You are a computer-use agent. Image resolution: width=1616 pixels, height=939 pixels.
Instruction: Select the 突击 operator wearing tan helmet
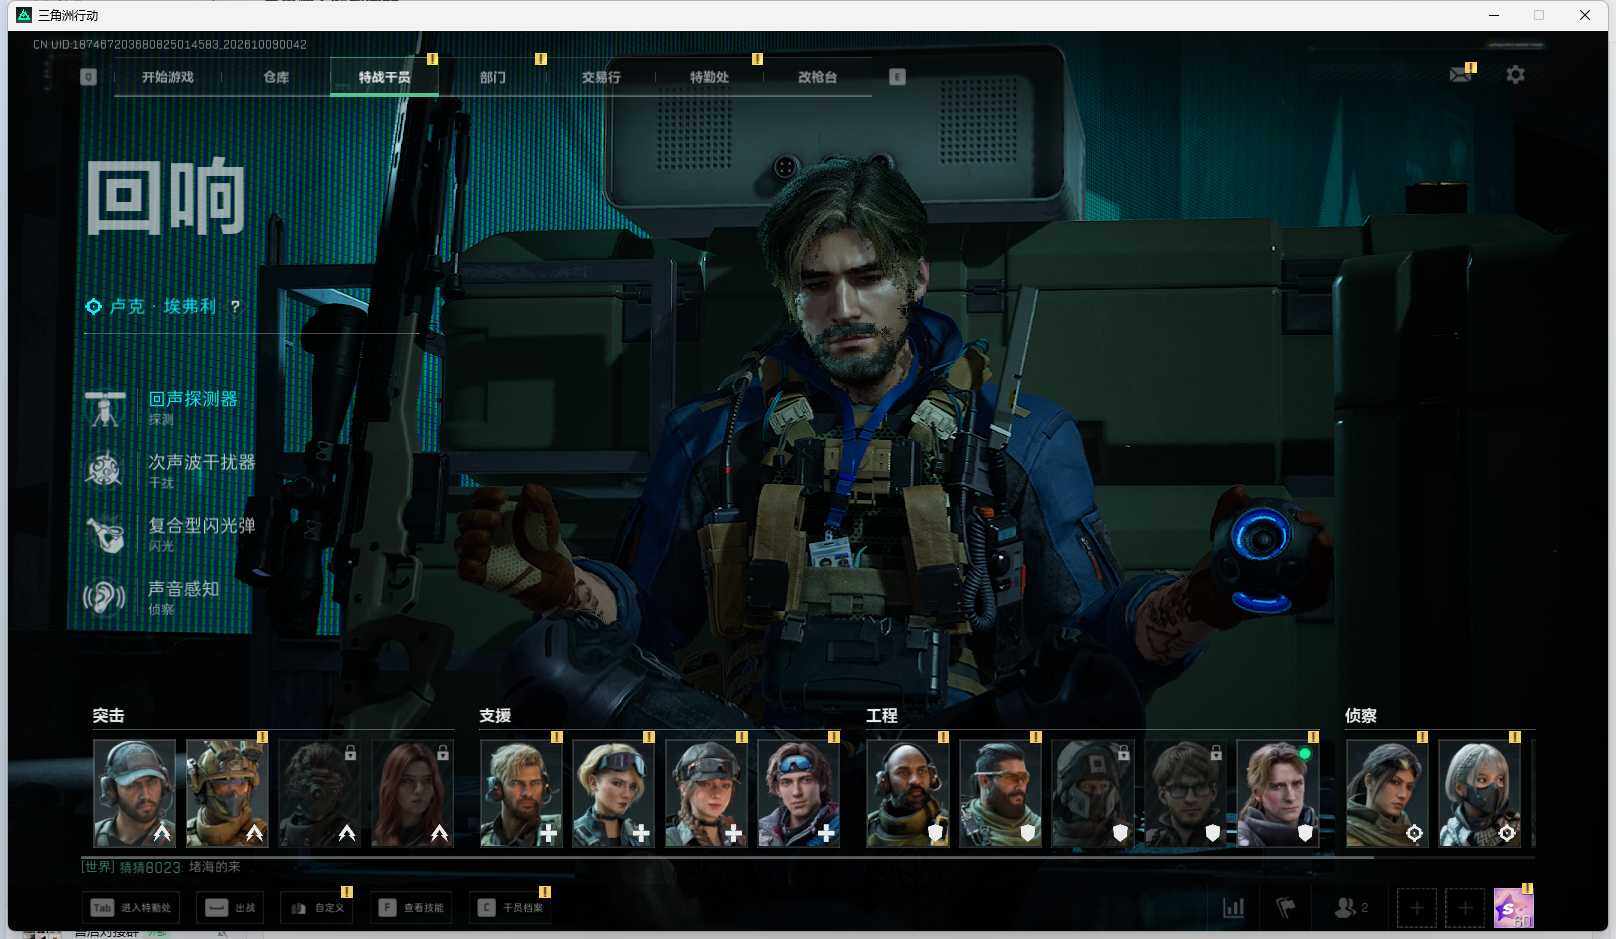pos(227,793)
